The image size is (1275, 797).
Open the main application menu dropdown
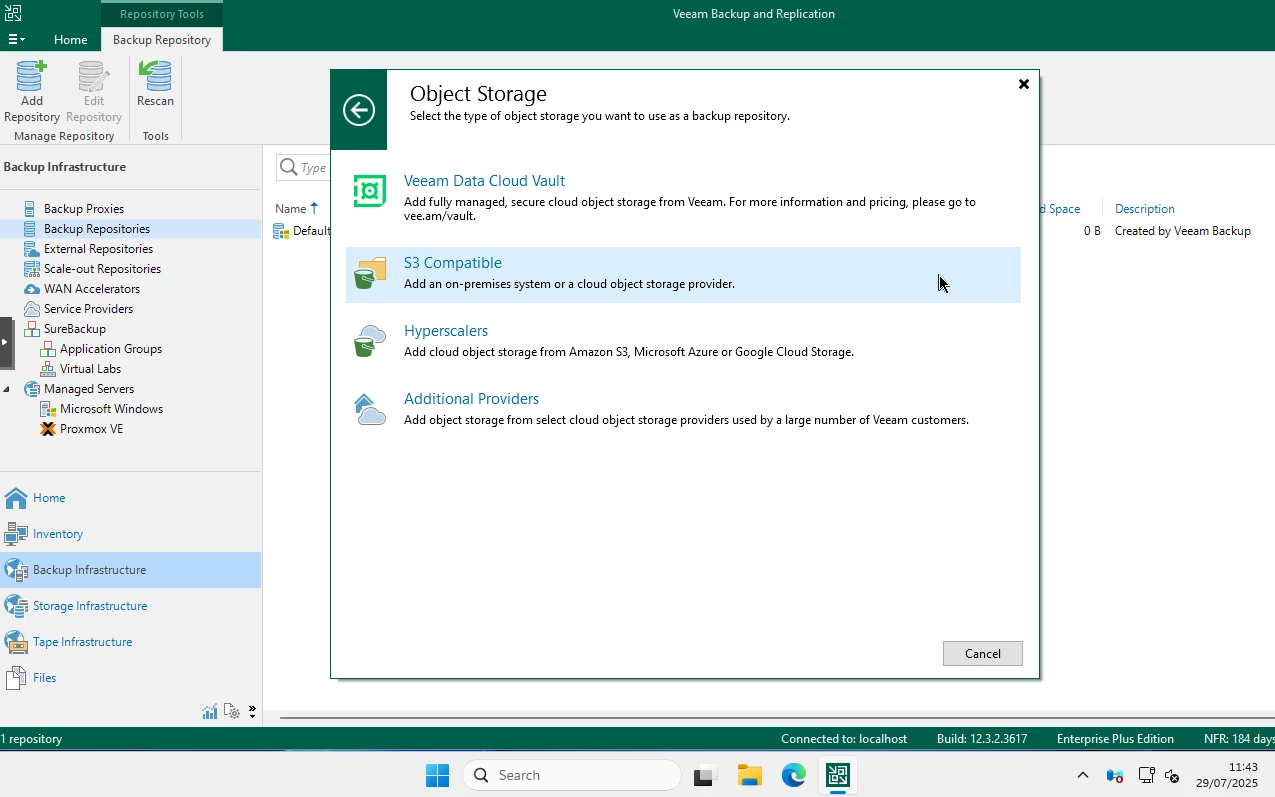pos(17,39)
